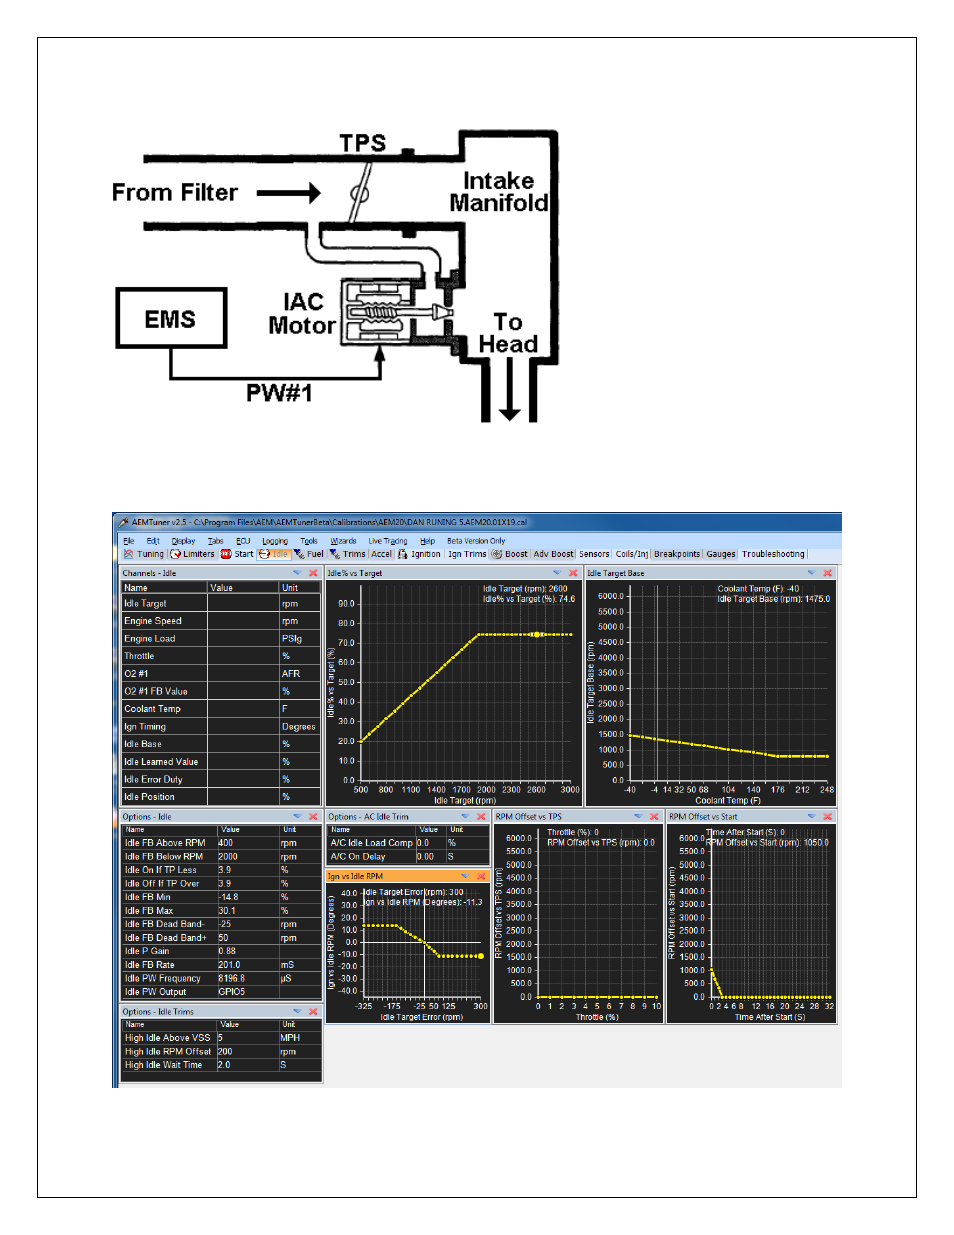This screenshot has width=954, height=1235.
Task: Close the Idle Target Base panel
Action: [827, 573]
